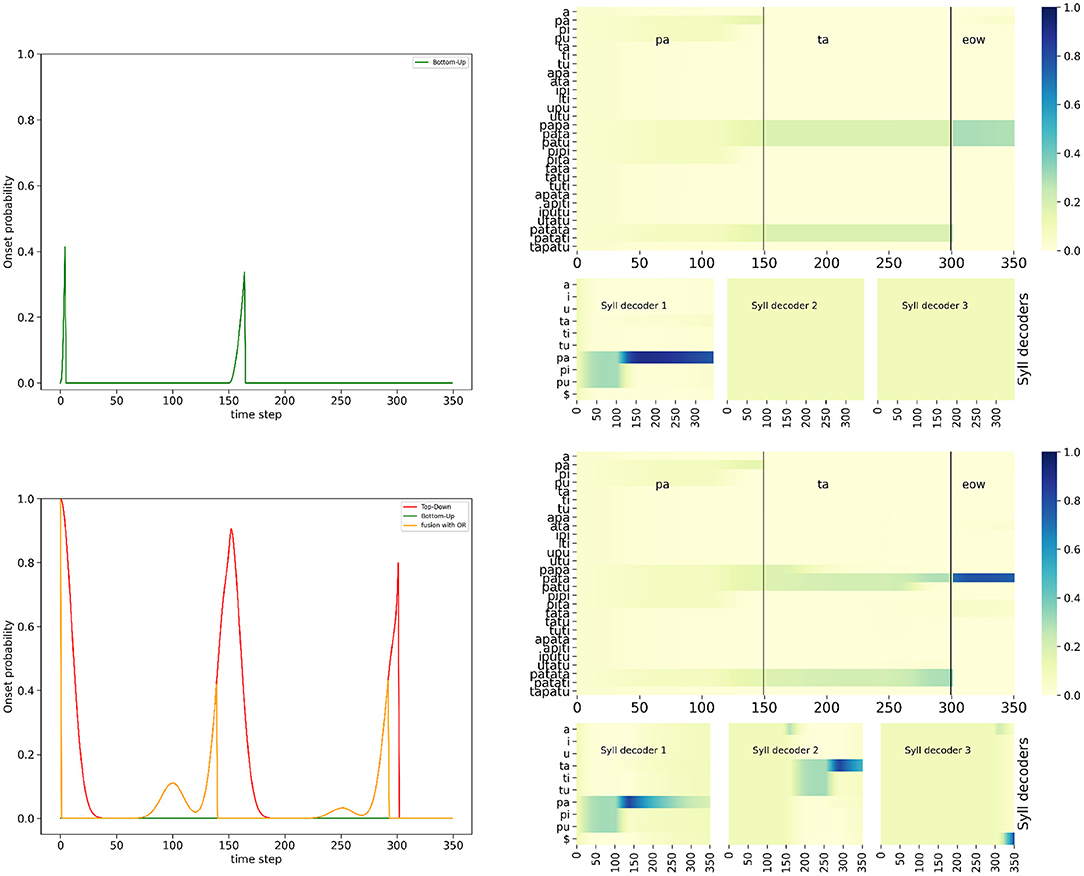Click the '1.0' tick on the top colorbar
This screenshot has height=876, width=1084.
point(1072,8)
